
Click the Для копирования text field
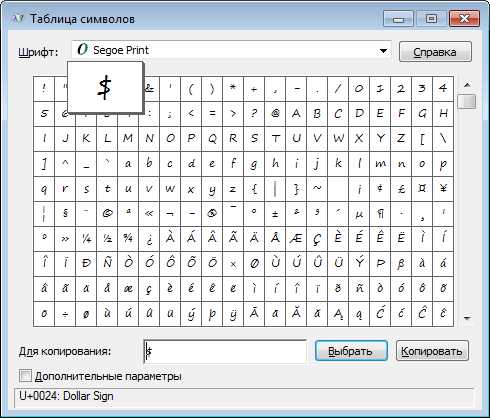pyautogui.click(x=225, y=351)
